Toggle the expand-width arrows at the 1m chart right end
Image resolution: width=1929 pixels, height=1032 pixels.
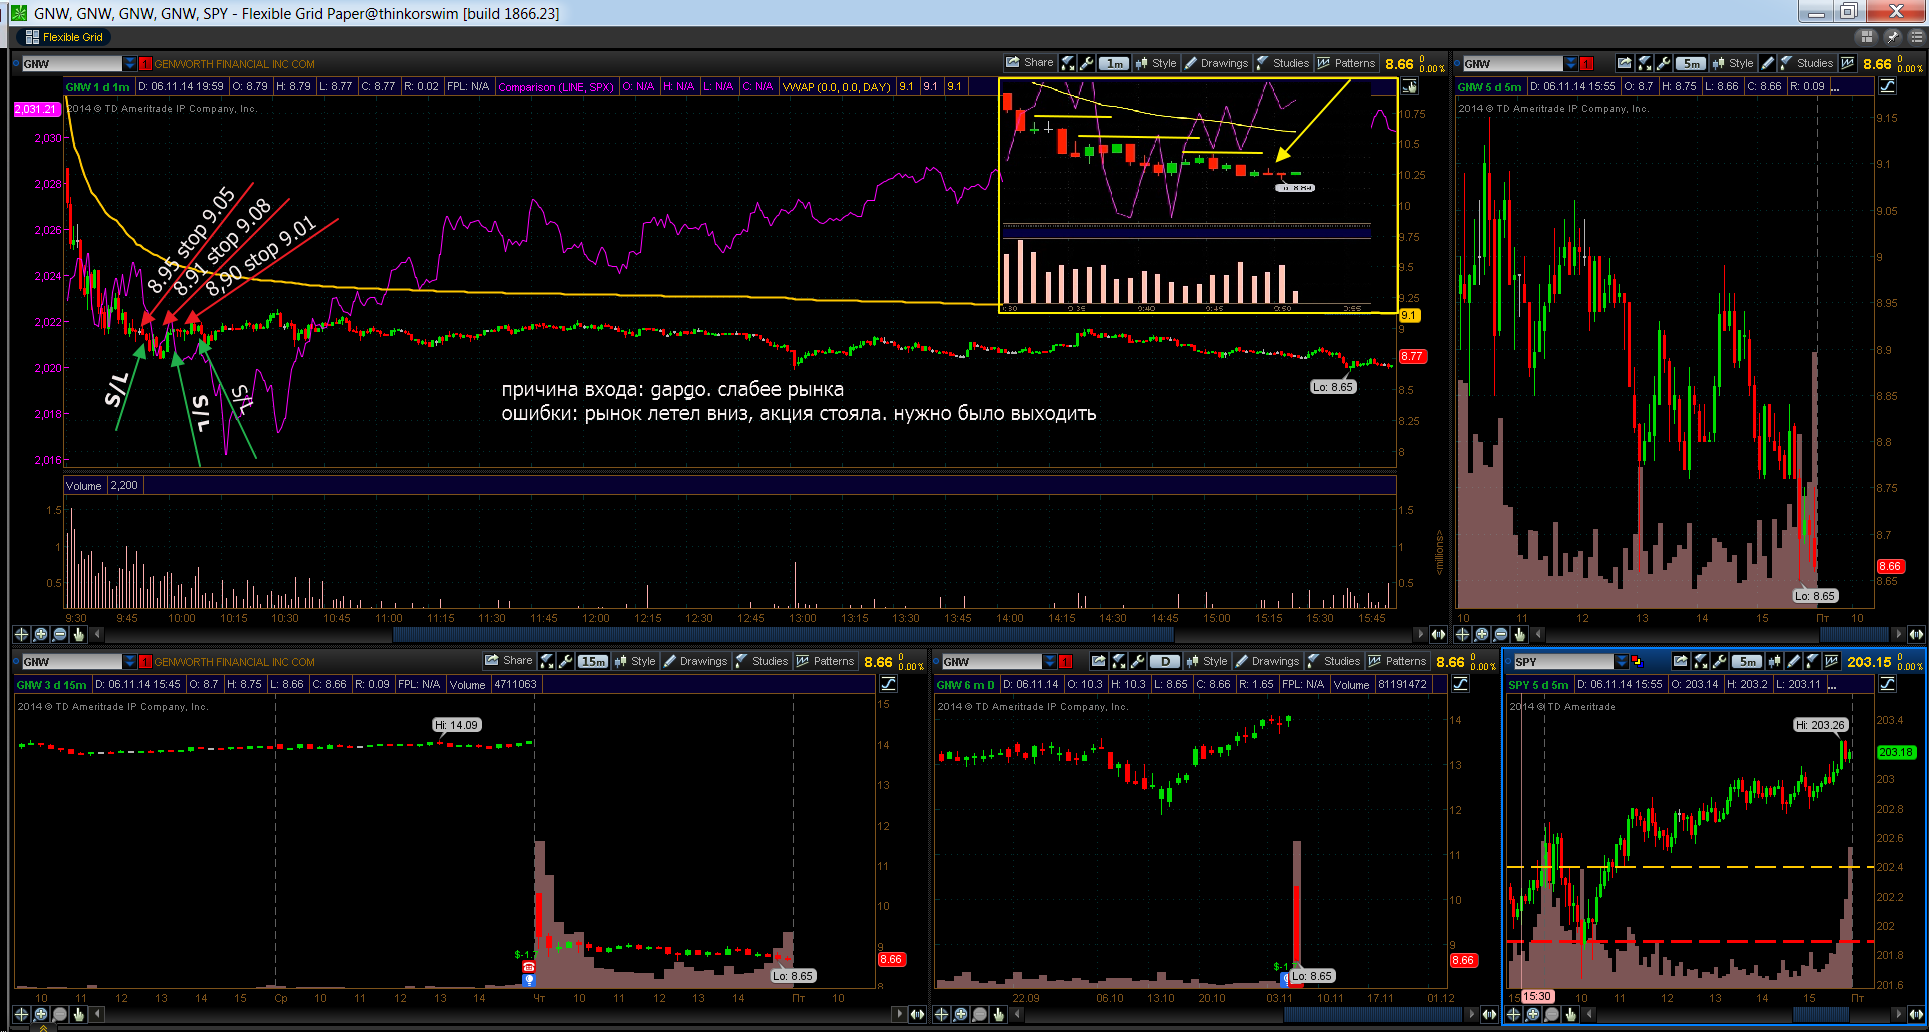pos(1438,634)
